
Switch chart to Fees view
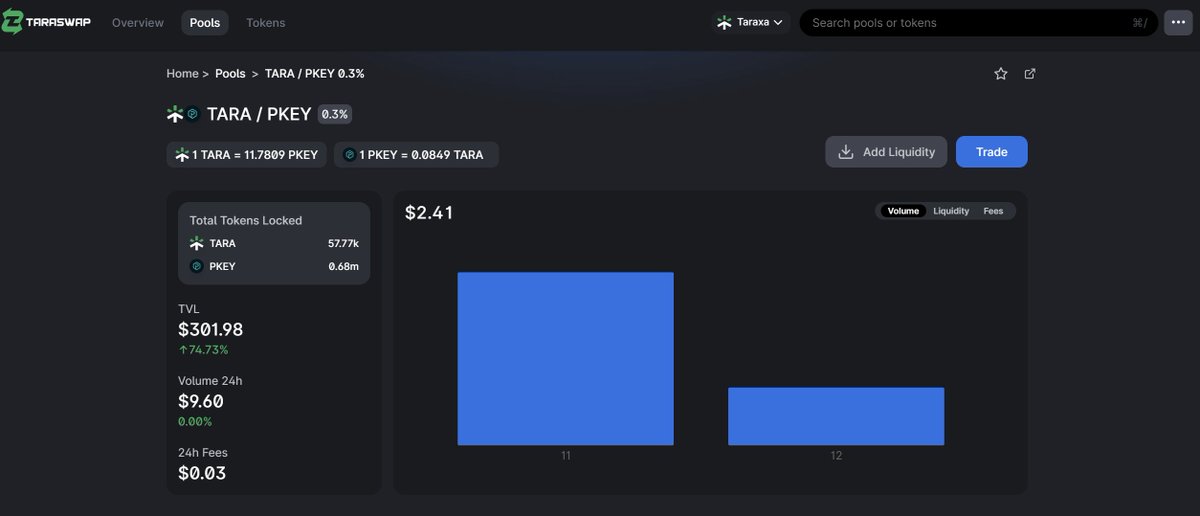point(993,211)
